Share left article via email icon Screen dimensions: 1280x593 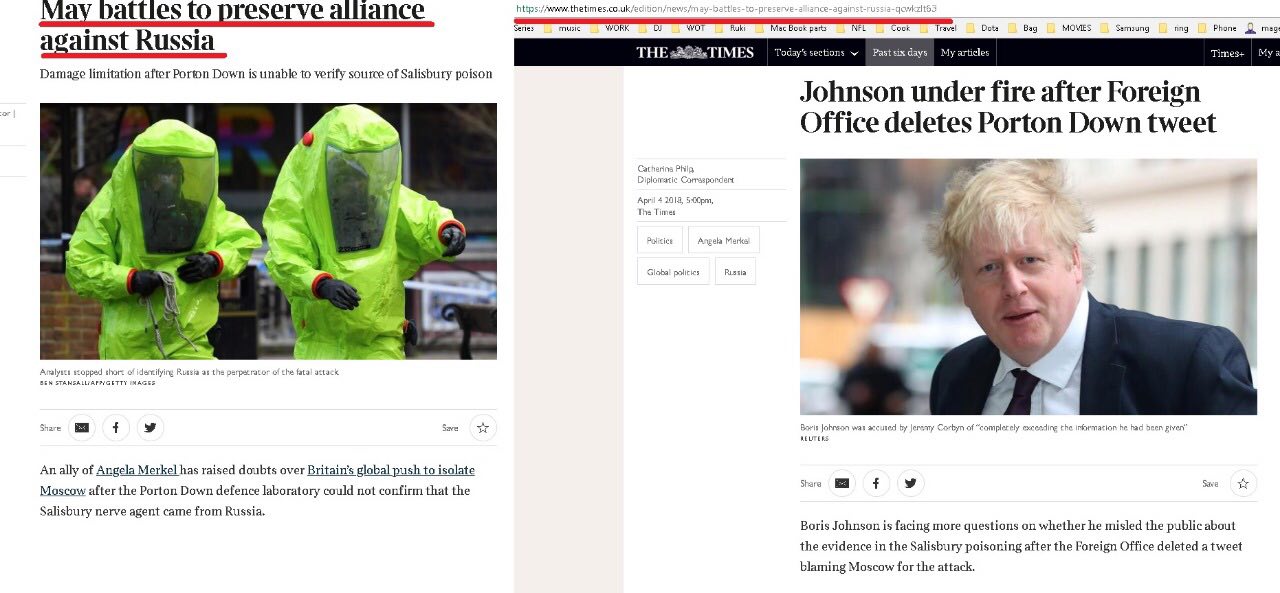(x=82, y=428)
